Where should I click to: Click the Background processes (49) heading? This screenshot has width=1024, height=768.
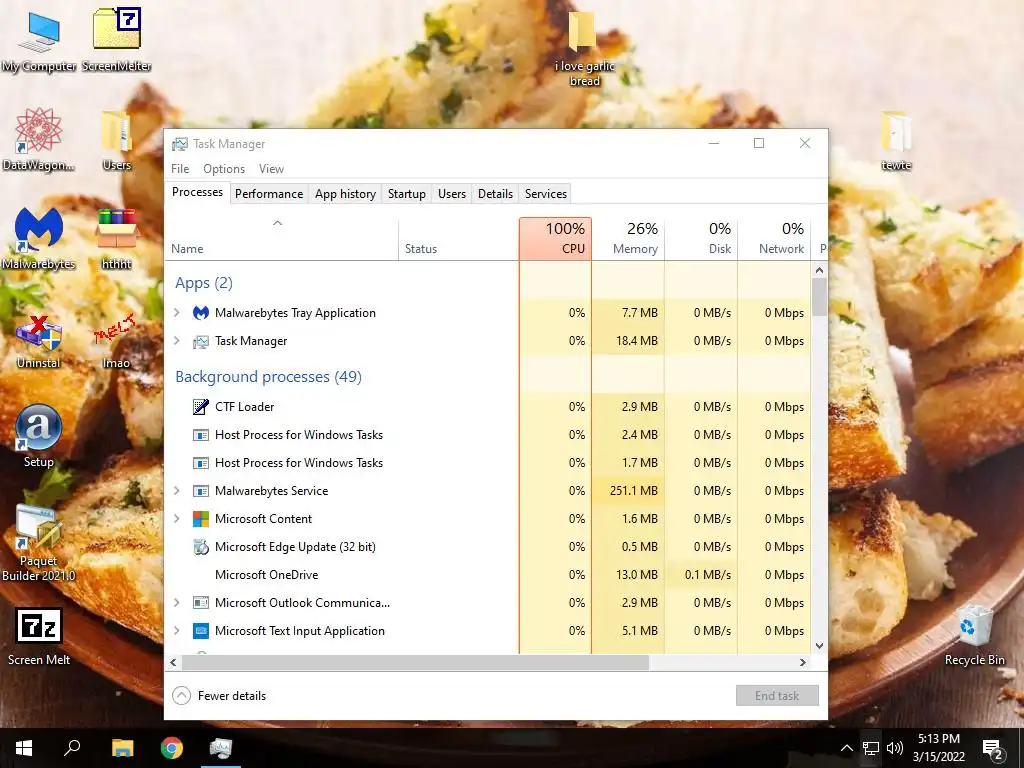point(268,377)
